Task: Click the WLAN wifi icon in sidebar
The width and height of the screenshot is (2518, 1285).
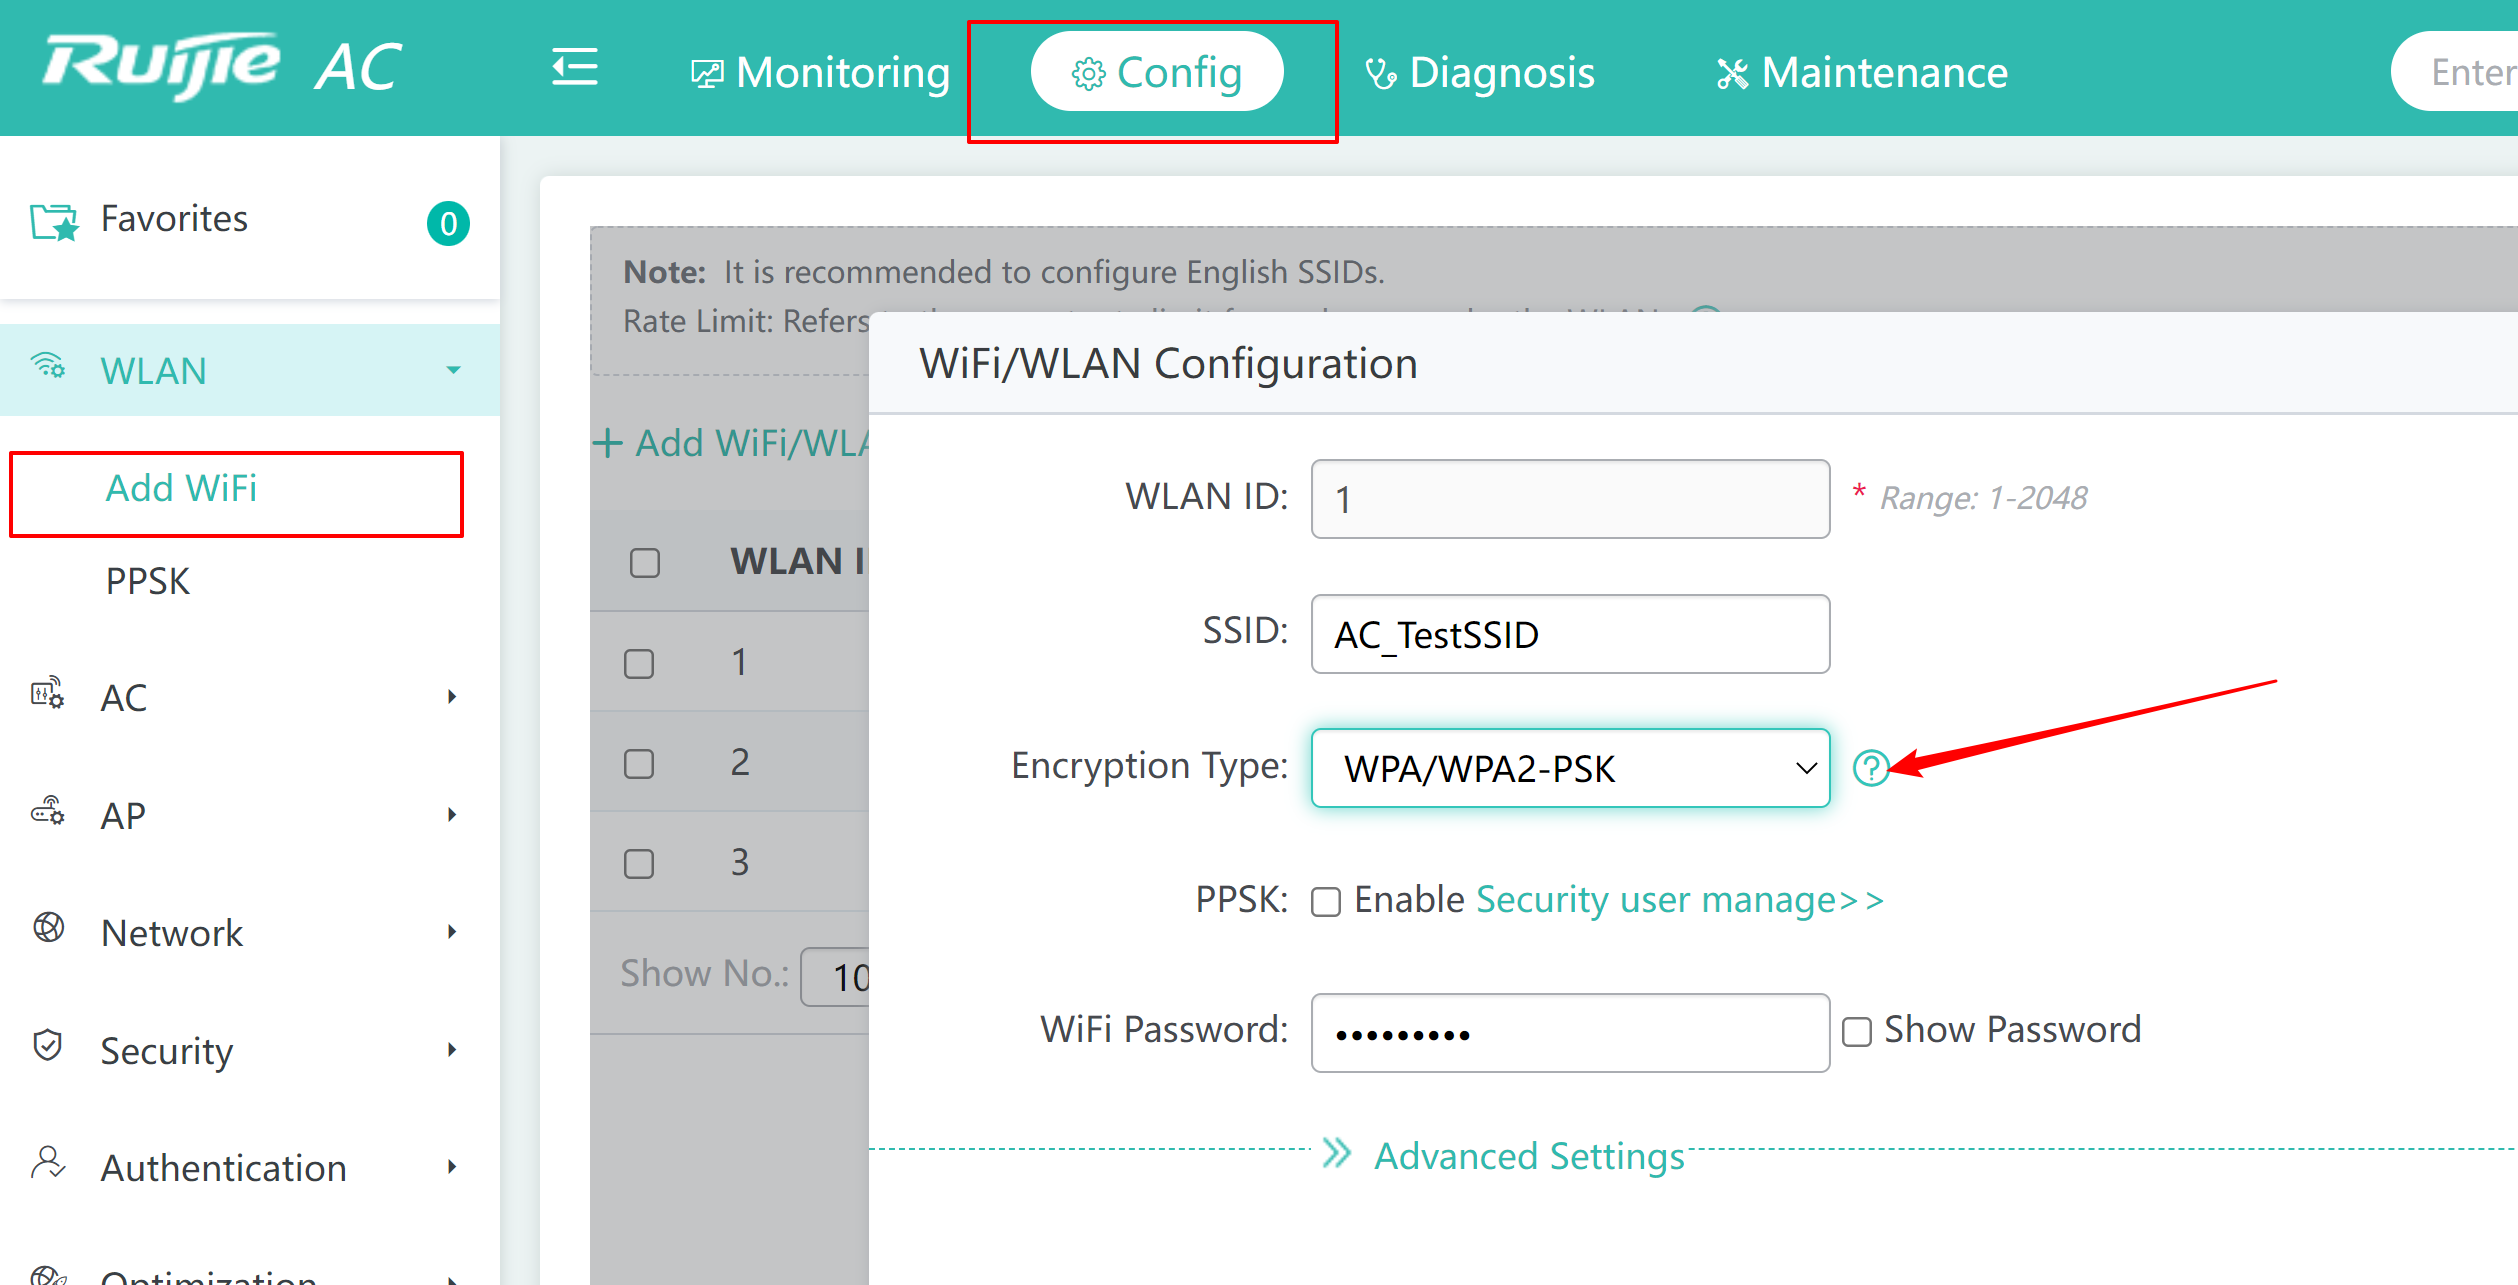Action: [48, 366]
